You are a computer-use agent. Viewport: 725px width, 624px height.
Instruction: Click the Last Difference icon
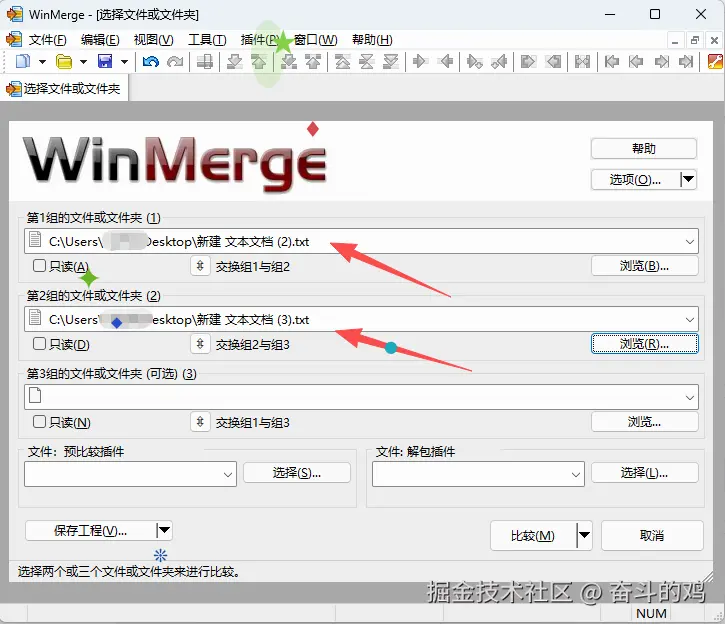pos(391,61)
